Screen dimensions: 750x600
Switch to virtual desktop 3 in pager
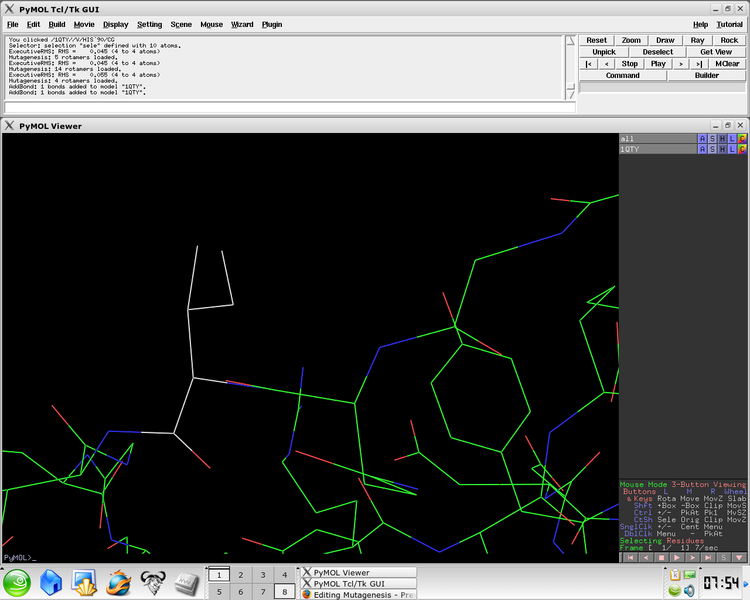click(x=262, y=575)
